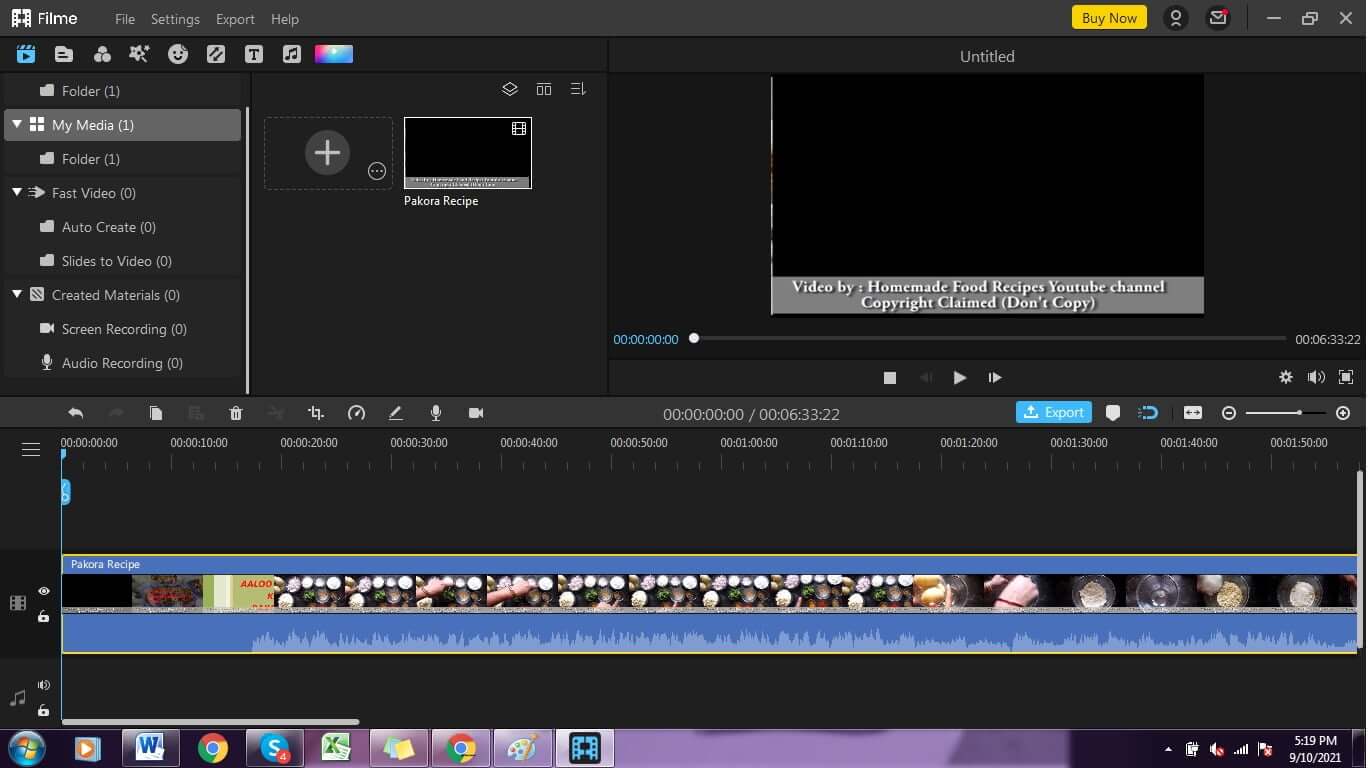The width and height of the screenshot is (1370, 768).
Task: Open the speed adjustment tool
Action: pyautogui.click(x=356, y=413)
